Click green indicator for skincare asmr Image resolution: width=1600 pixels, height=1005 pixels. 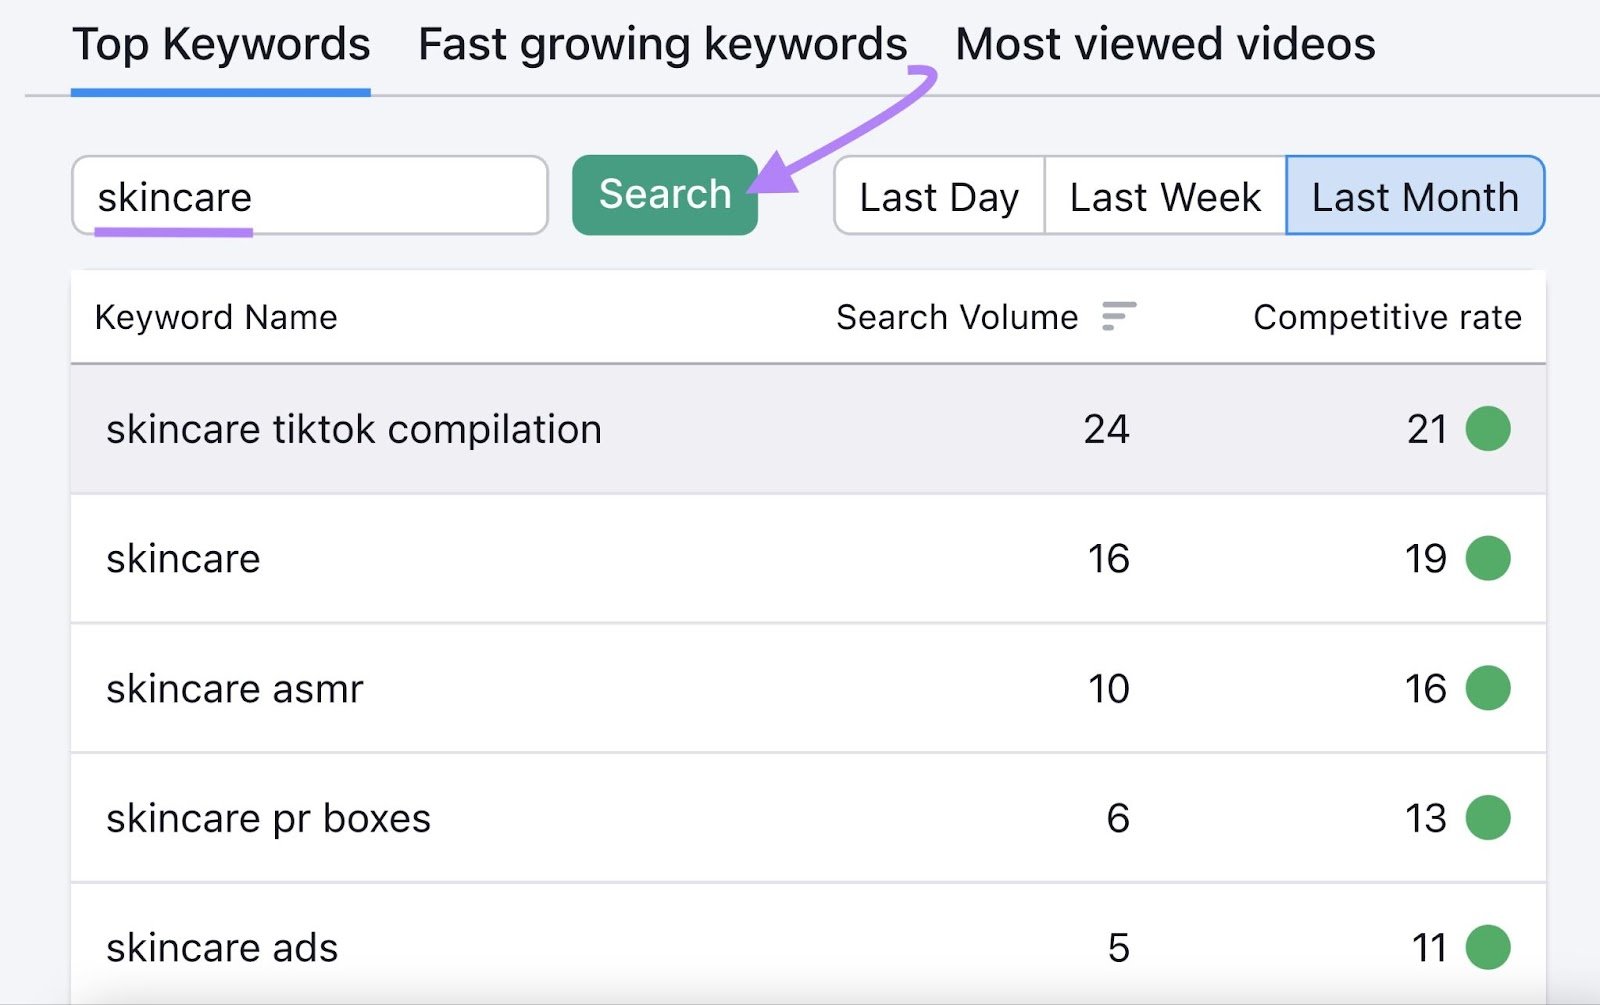(1487, 688)
